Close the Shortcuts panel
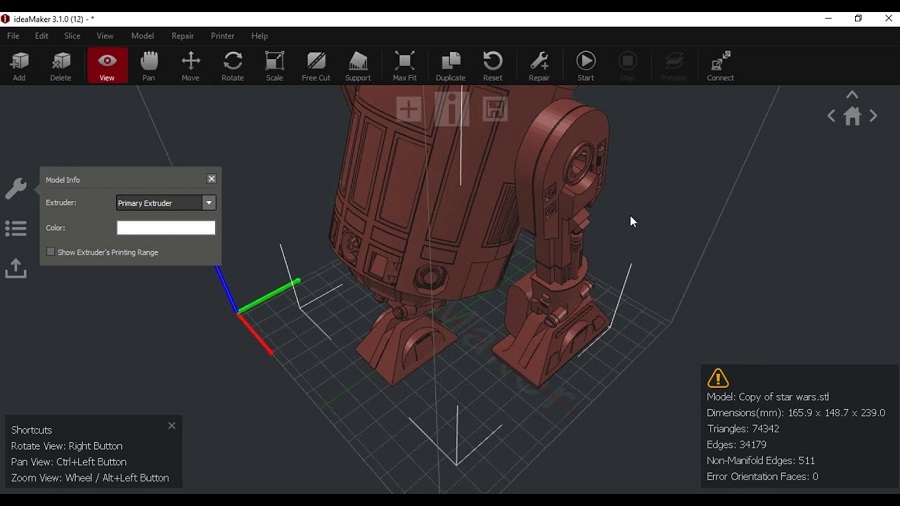Viewport: 900px width, 506px height. pyautogui.click(x=172, y=426)
